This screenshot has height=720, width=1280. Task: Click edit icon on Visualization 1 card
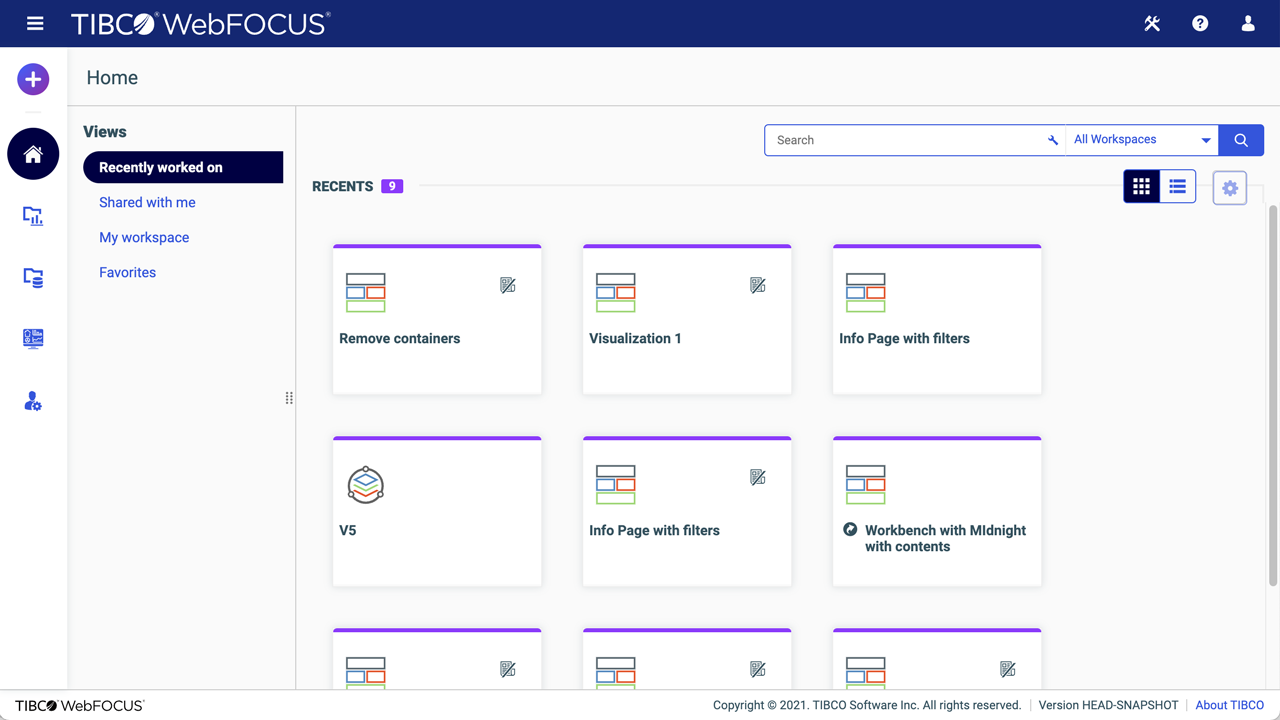(x=758, y=286)
